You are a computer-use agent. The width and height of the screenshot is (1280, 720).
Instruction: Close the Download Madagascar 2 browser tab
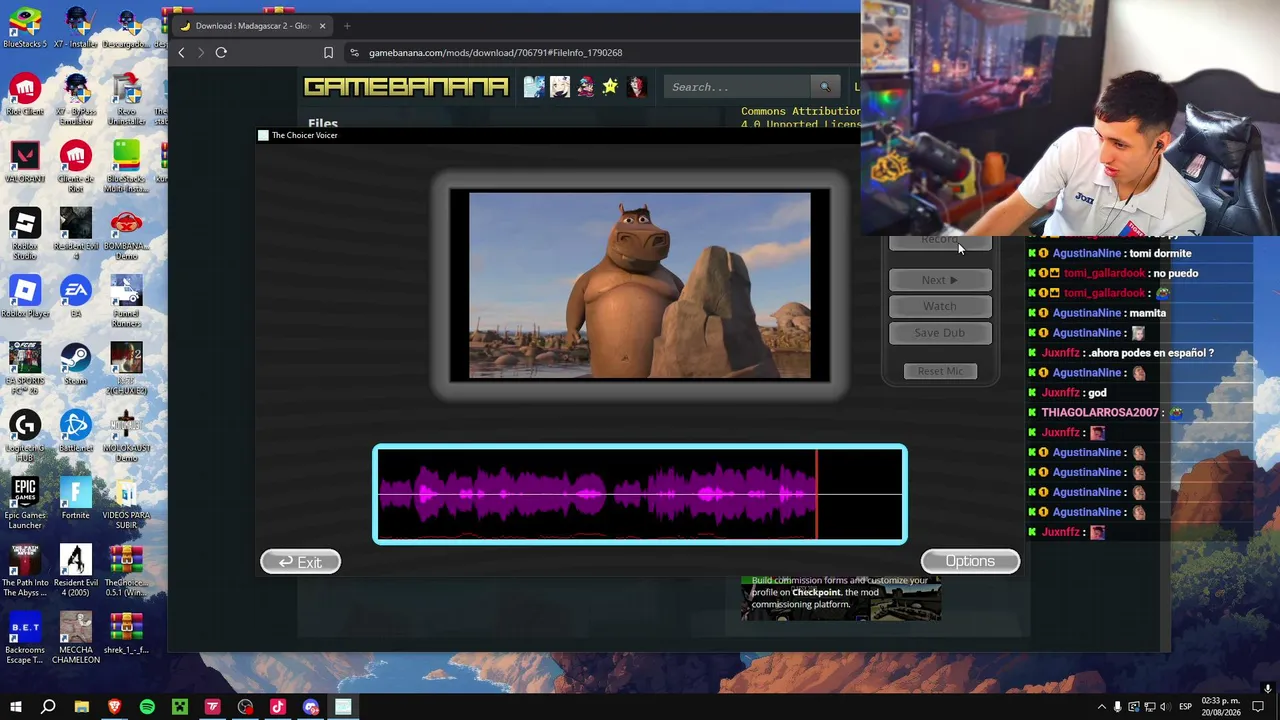[x=322, y=26]
